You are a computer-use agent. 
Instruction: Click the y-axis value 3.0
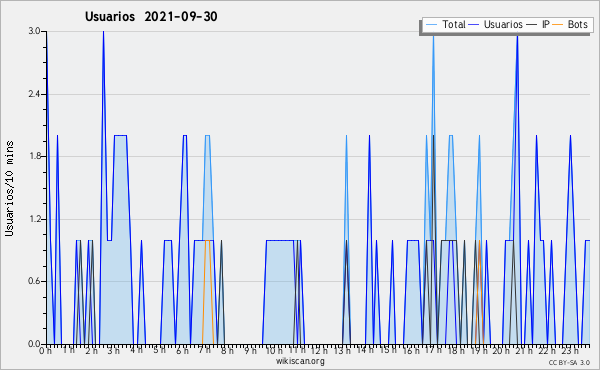[x=34, y=31]
